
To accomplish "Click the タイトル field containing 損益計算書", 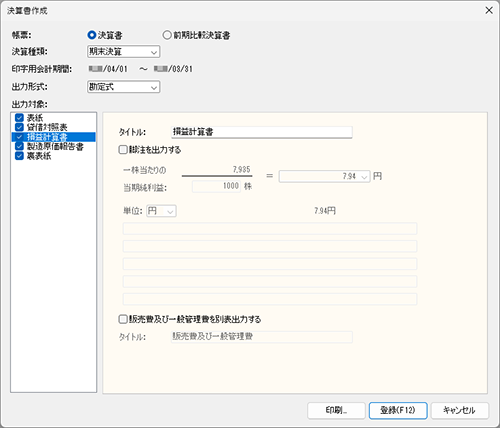I will [262, 132].
